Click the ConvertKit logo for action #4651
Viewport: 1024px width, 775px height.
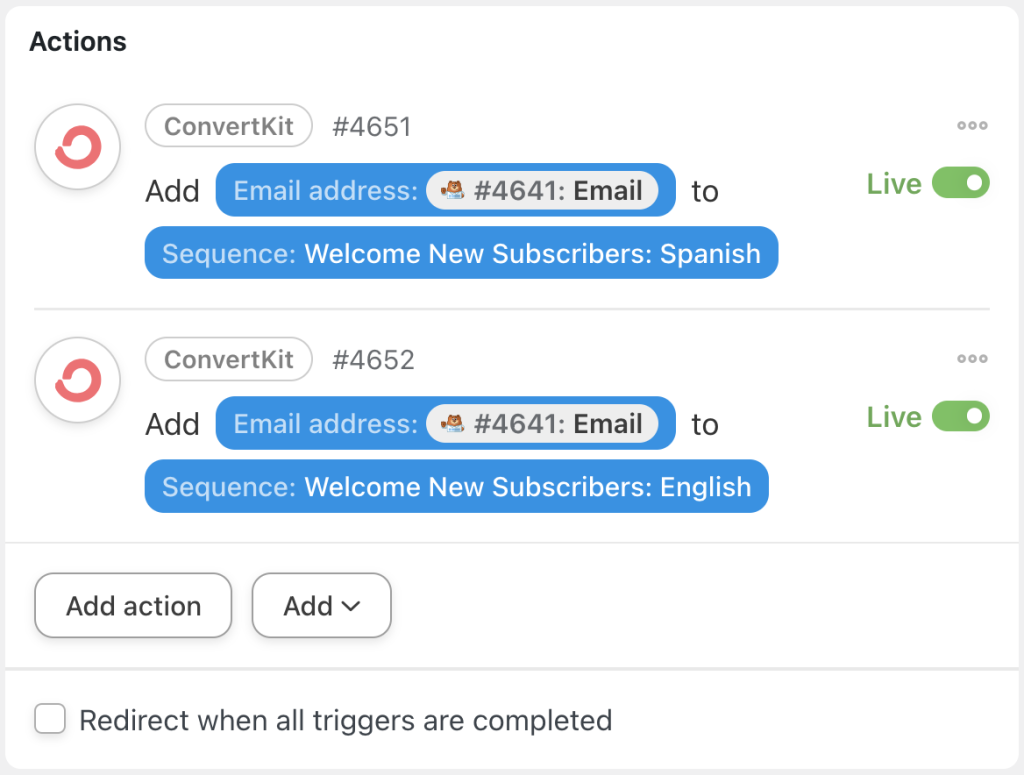(77, 146)
